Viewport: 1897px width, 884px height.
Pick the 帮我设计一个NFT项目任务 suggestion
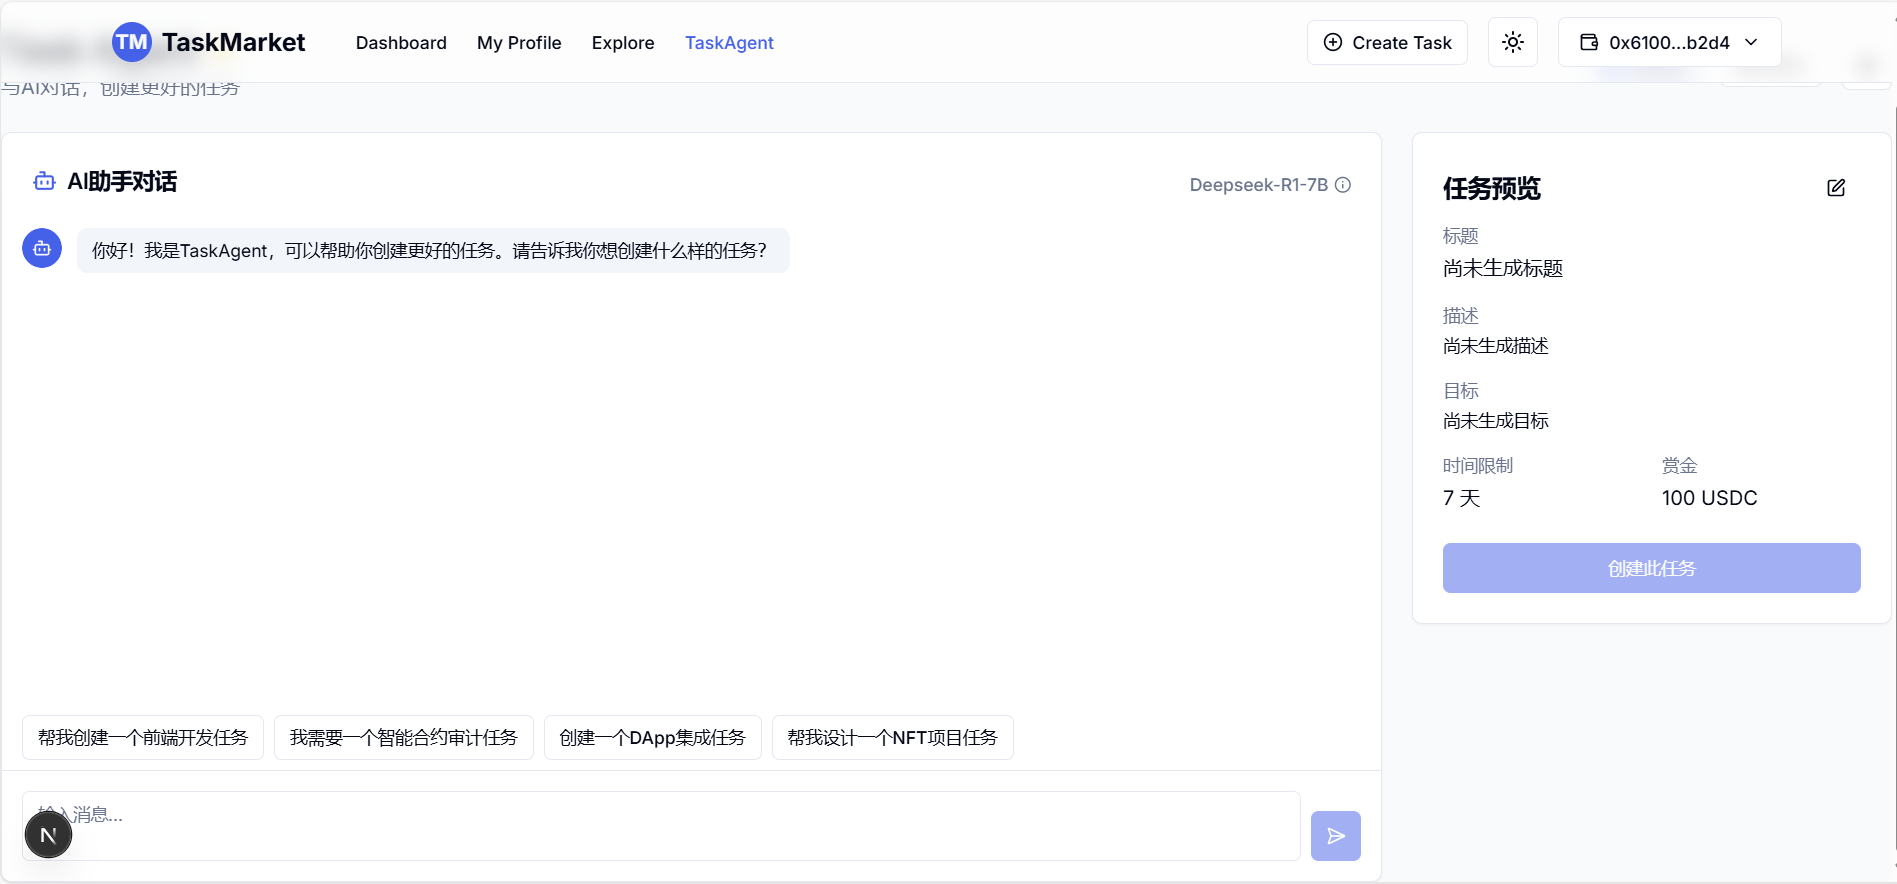click(x=892, y=738)
